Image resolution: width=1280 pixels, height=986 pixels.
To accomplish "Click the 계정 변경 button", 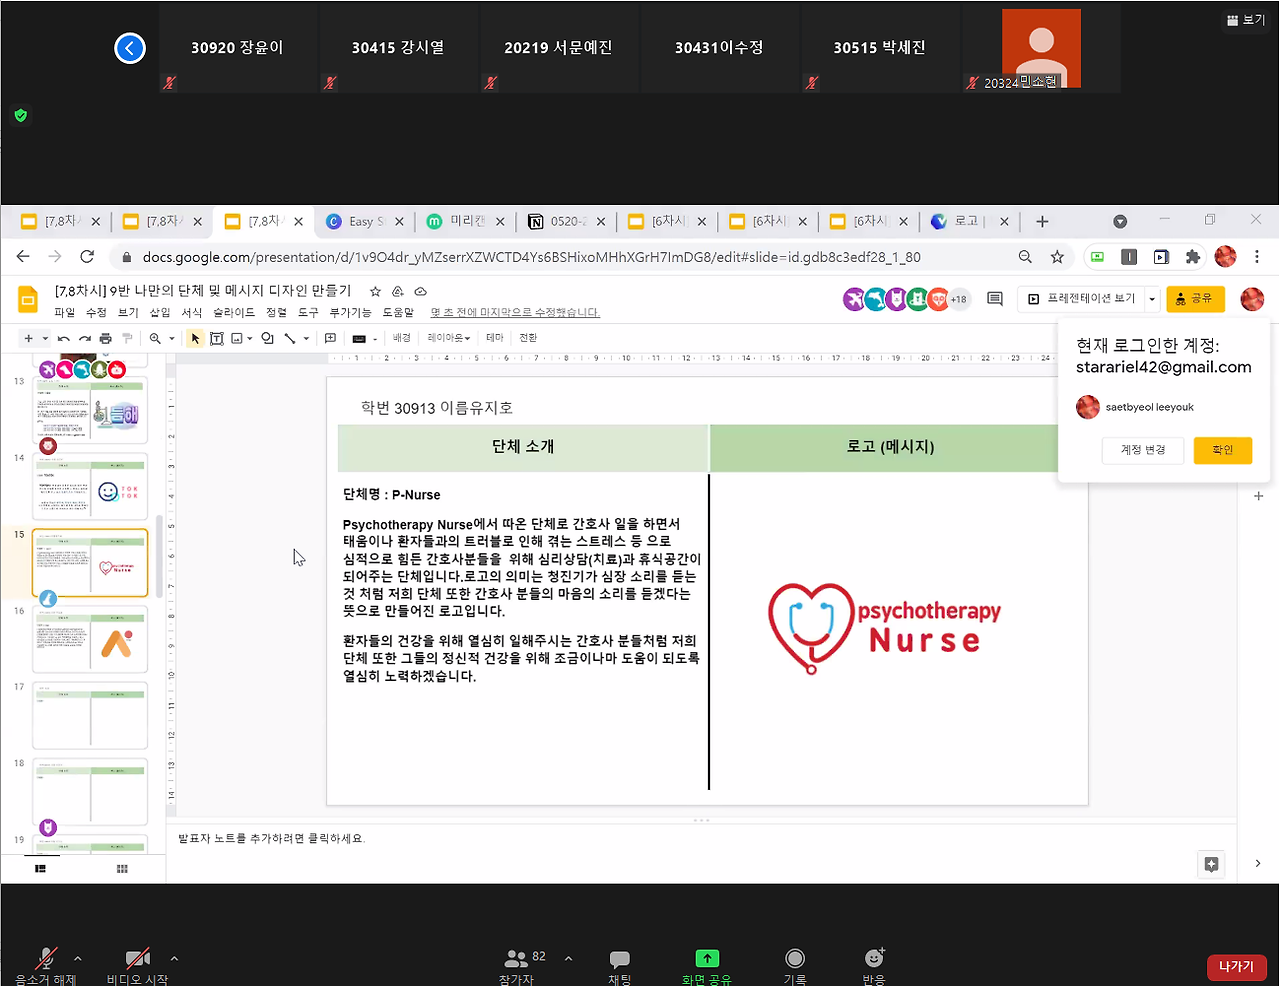I will (1143, 450).
